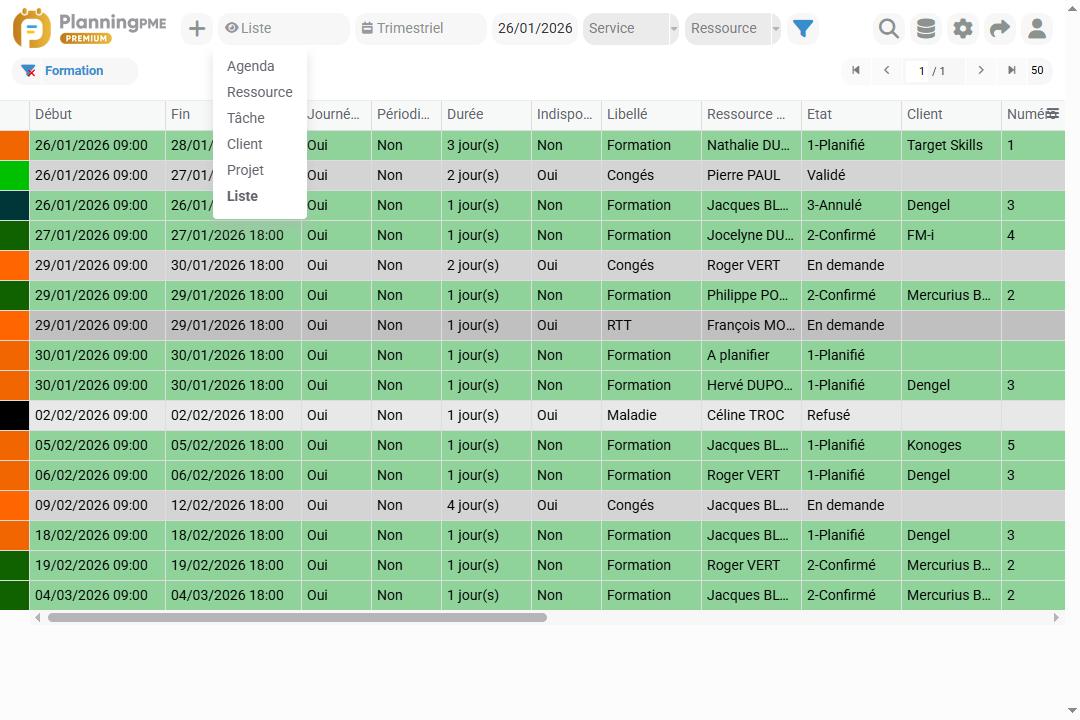The image size is (1080, 720).
Task: Select RTT label cell
Action: point(651,325)
